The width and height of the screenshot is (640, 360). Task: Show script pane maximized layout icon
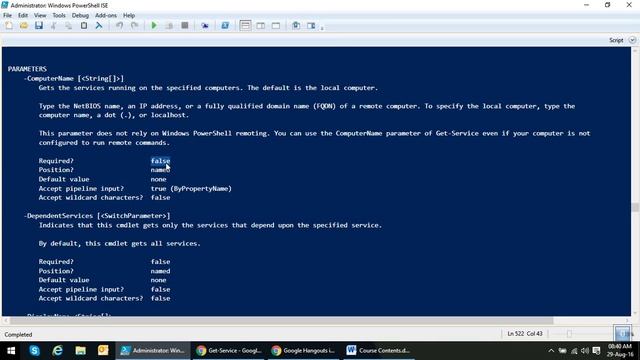276,25
